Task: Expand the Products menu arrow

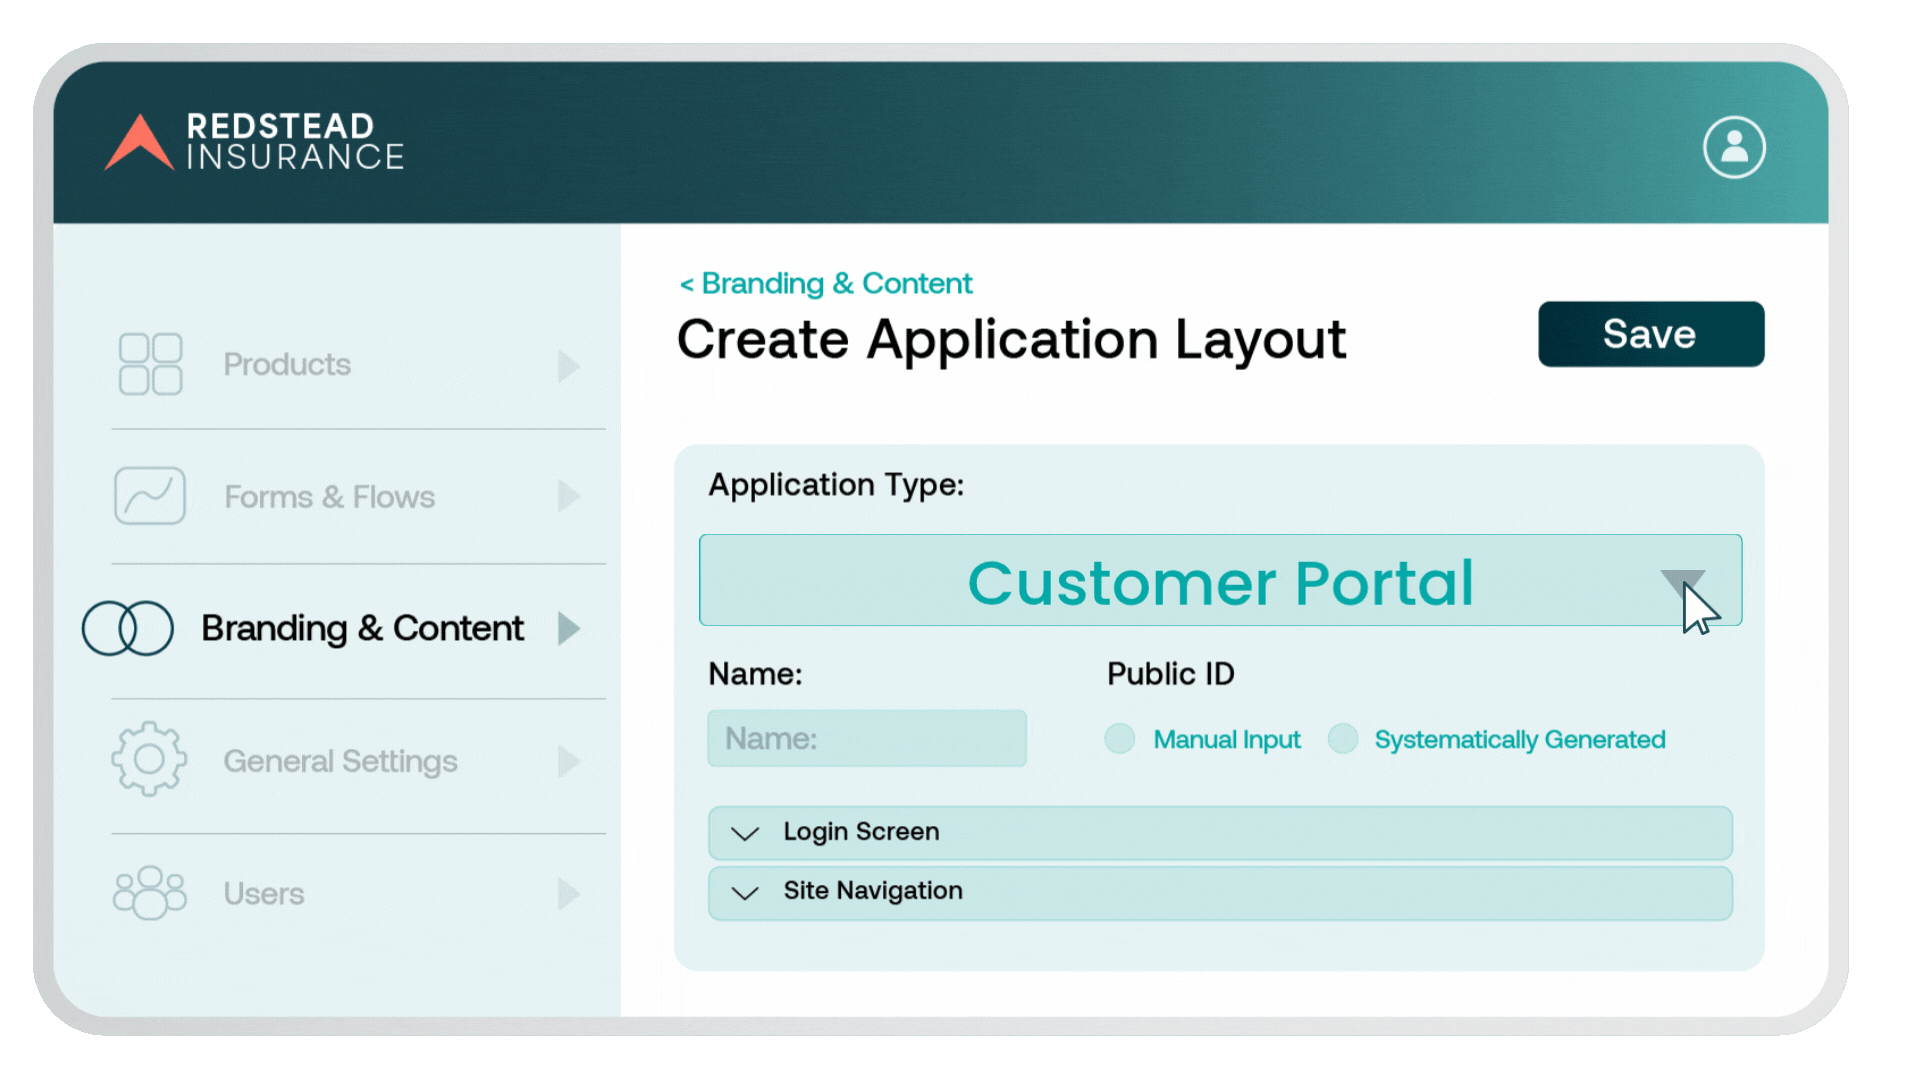Action: (568, 365)
